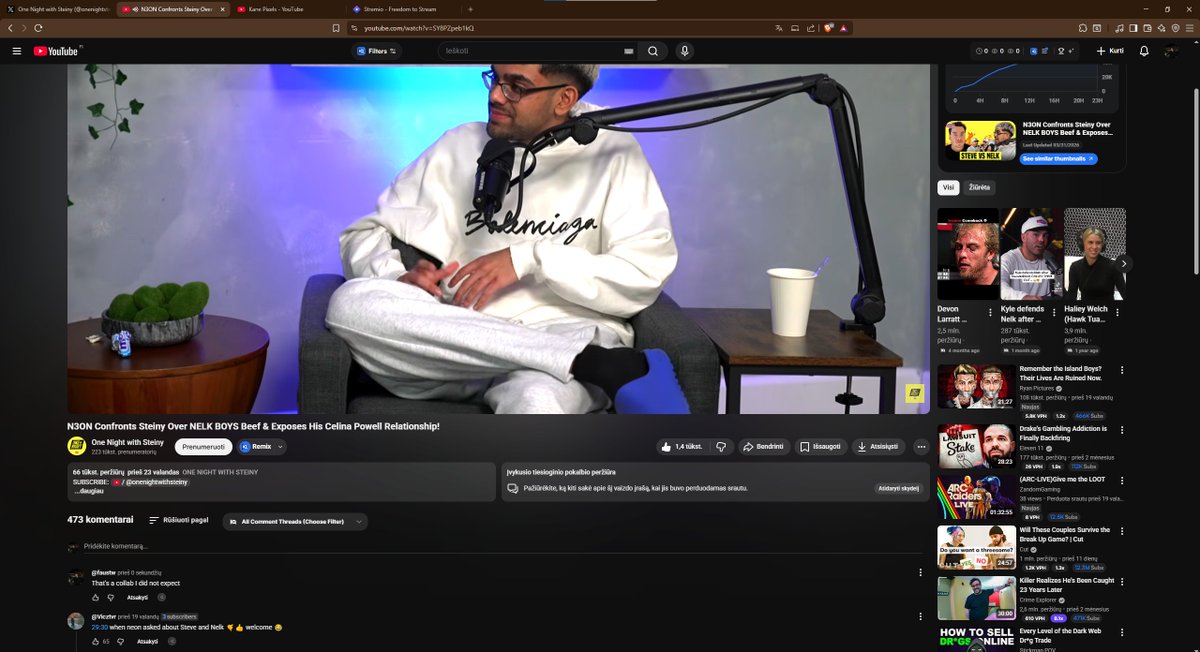Screen dimensions: 1200x652
Task: Select the Žiūrėta filter chip
Action: tap(980, 187)
